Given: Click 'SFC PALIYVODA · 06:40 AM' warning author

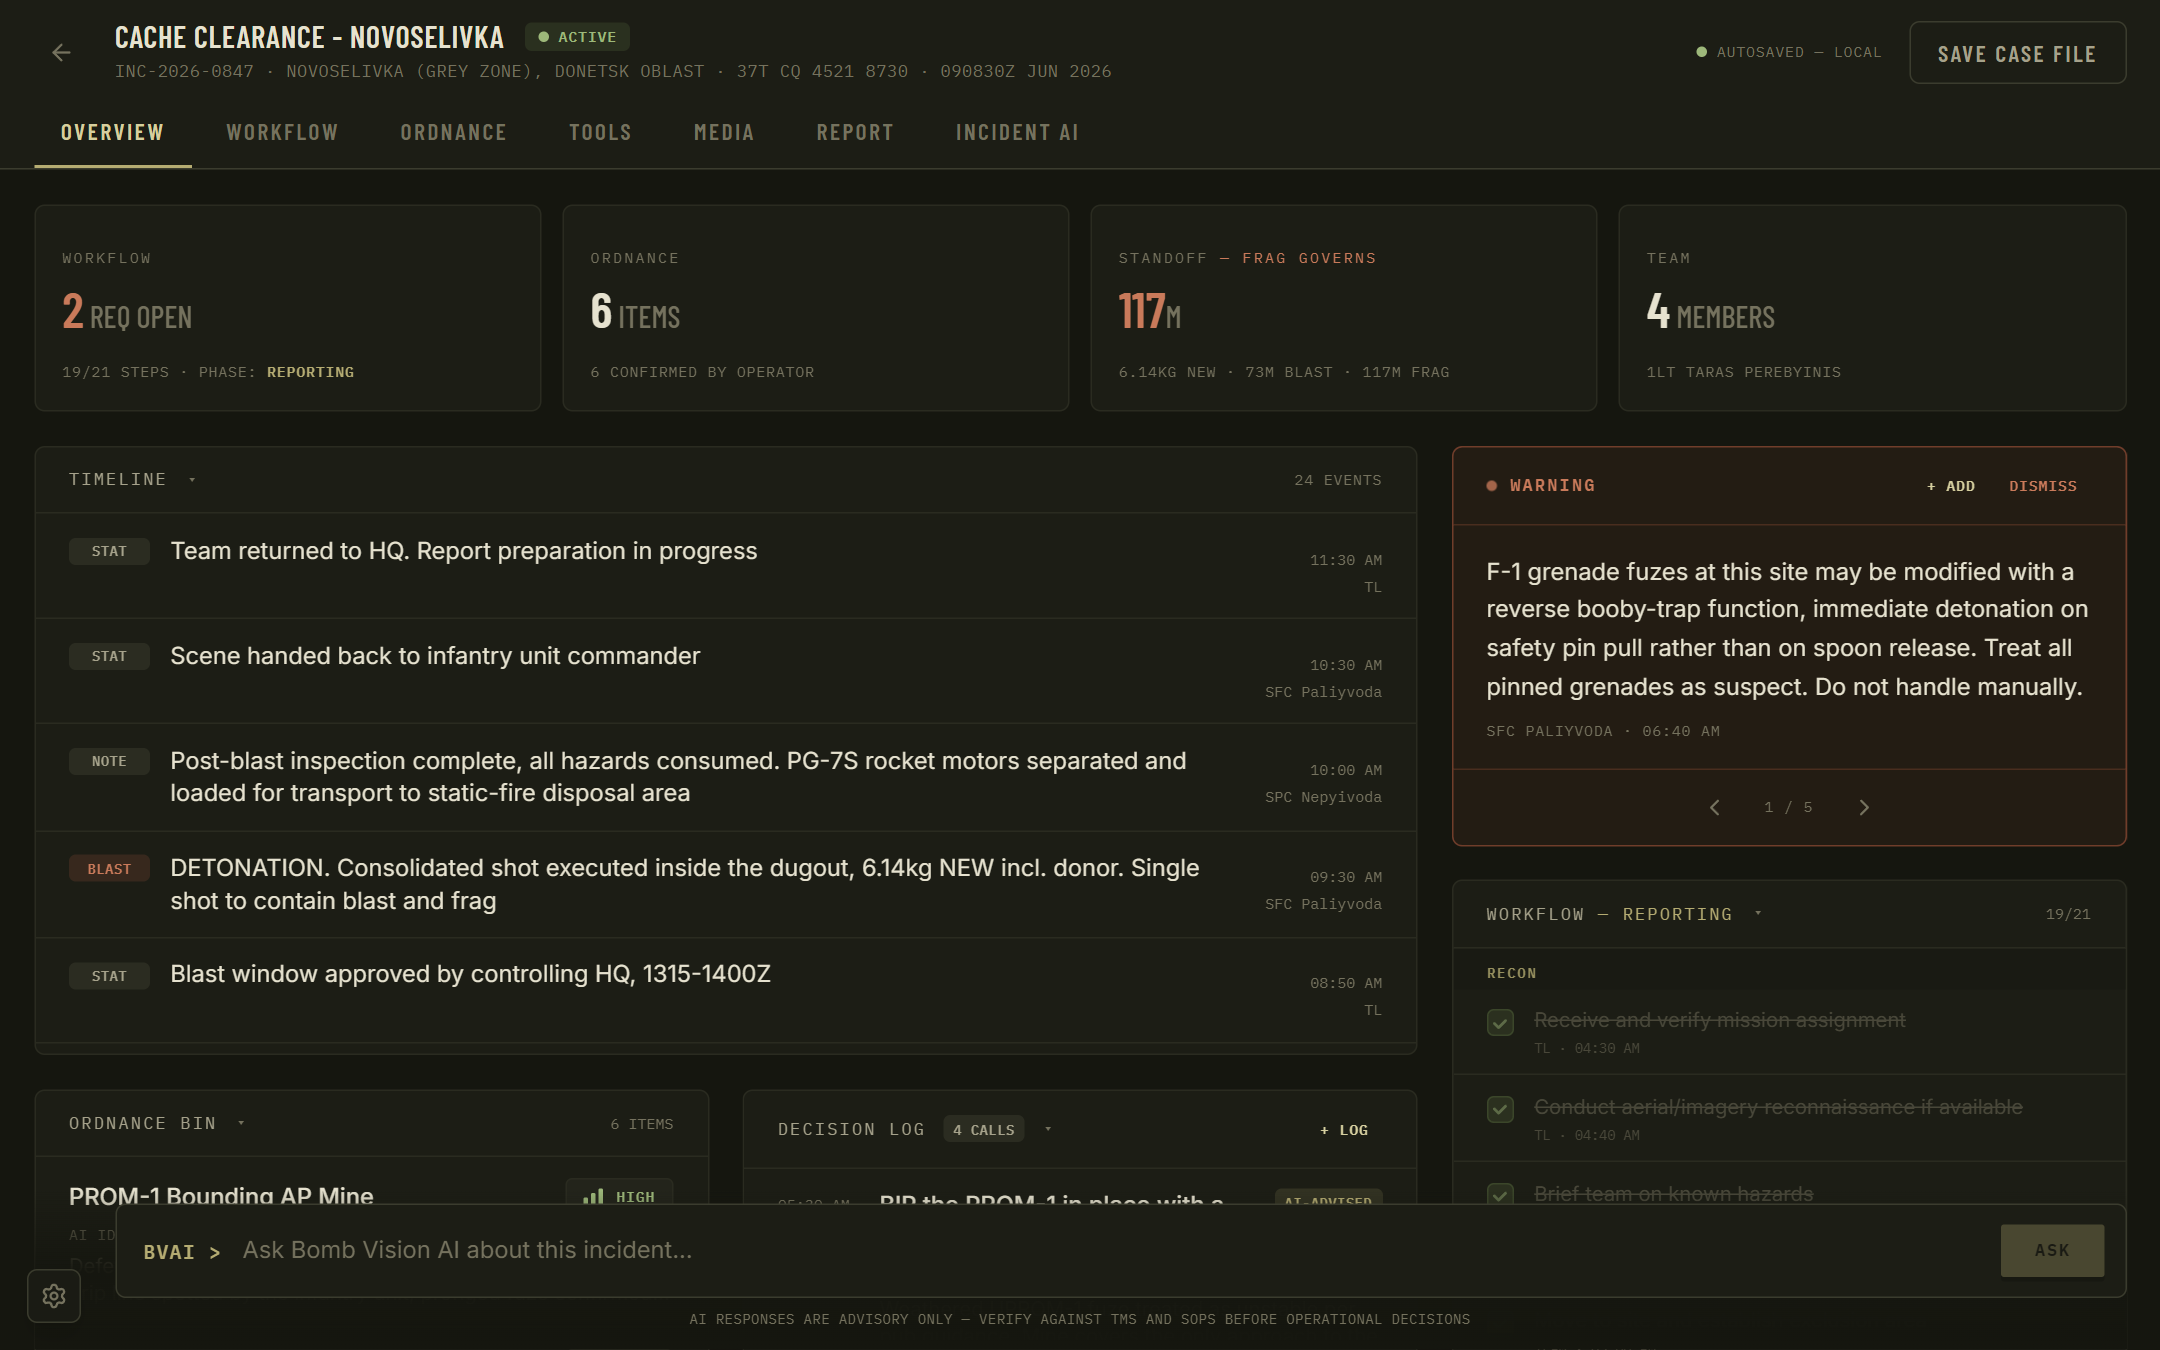Looking at the screenshot, I should point(1603,731).
